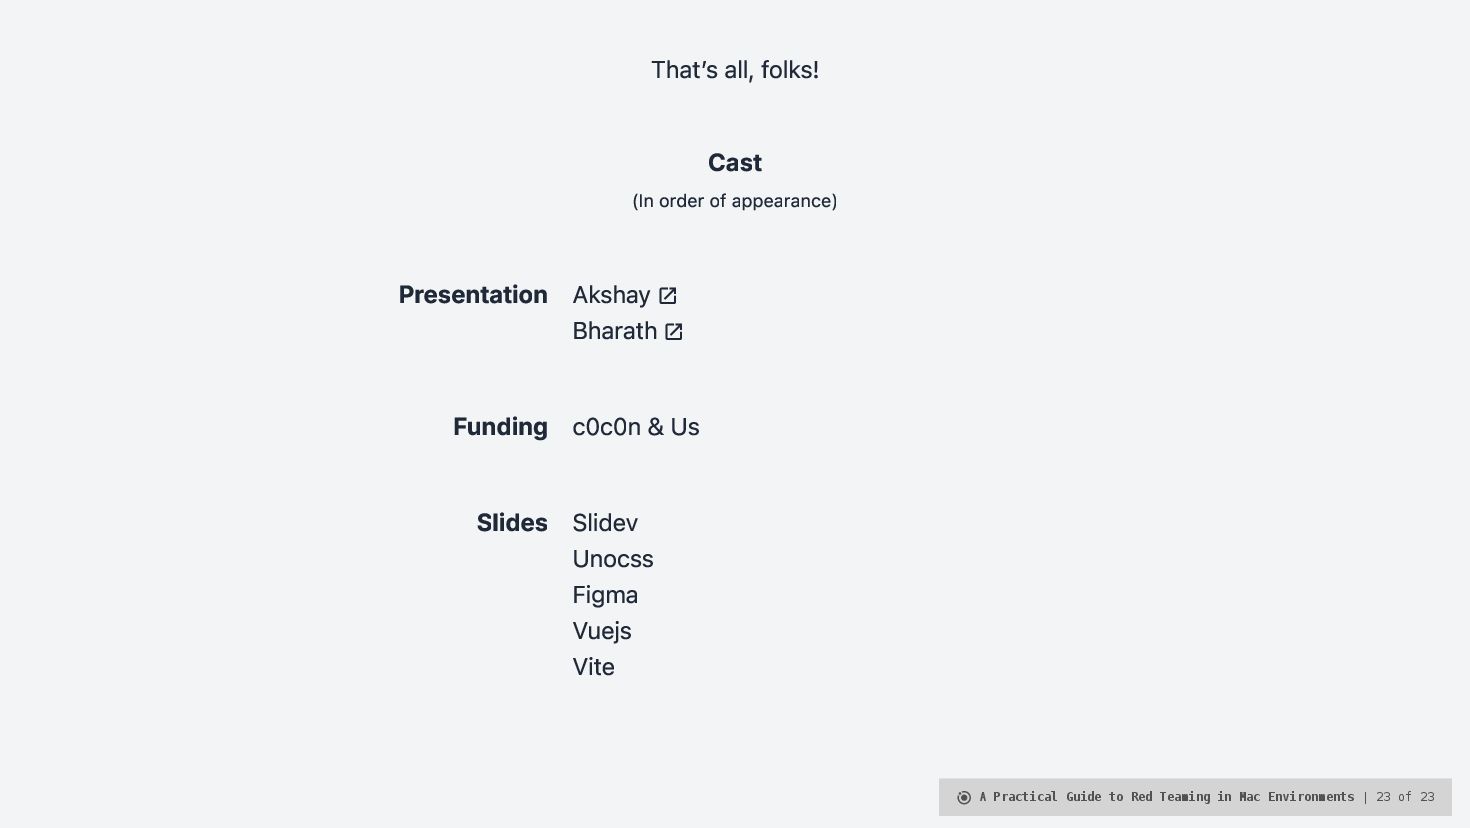
Task: Click the Vite entry in the list
Action: pyautogui.click(x=593, y=667)
